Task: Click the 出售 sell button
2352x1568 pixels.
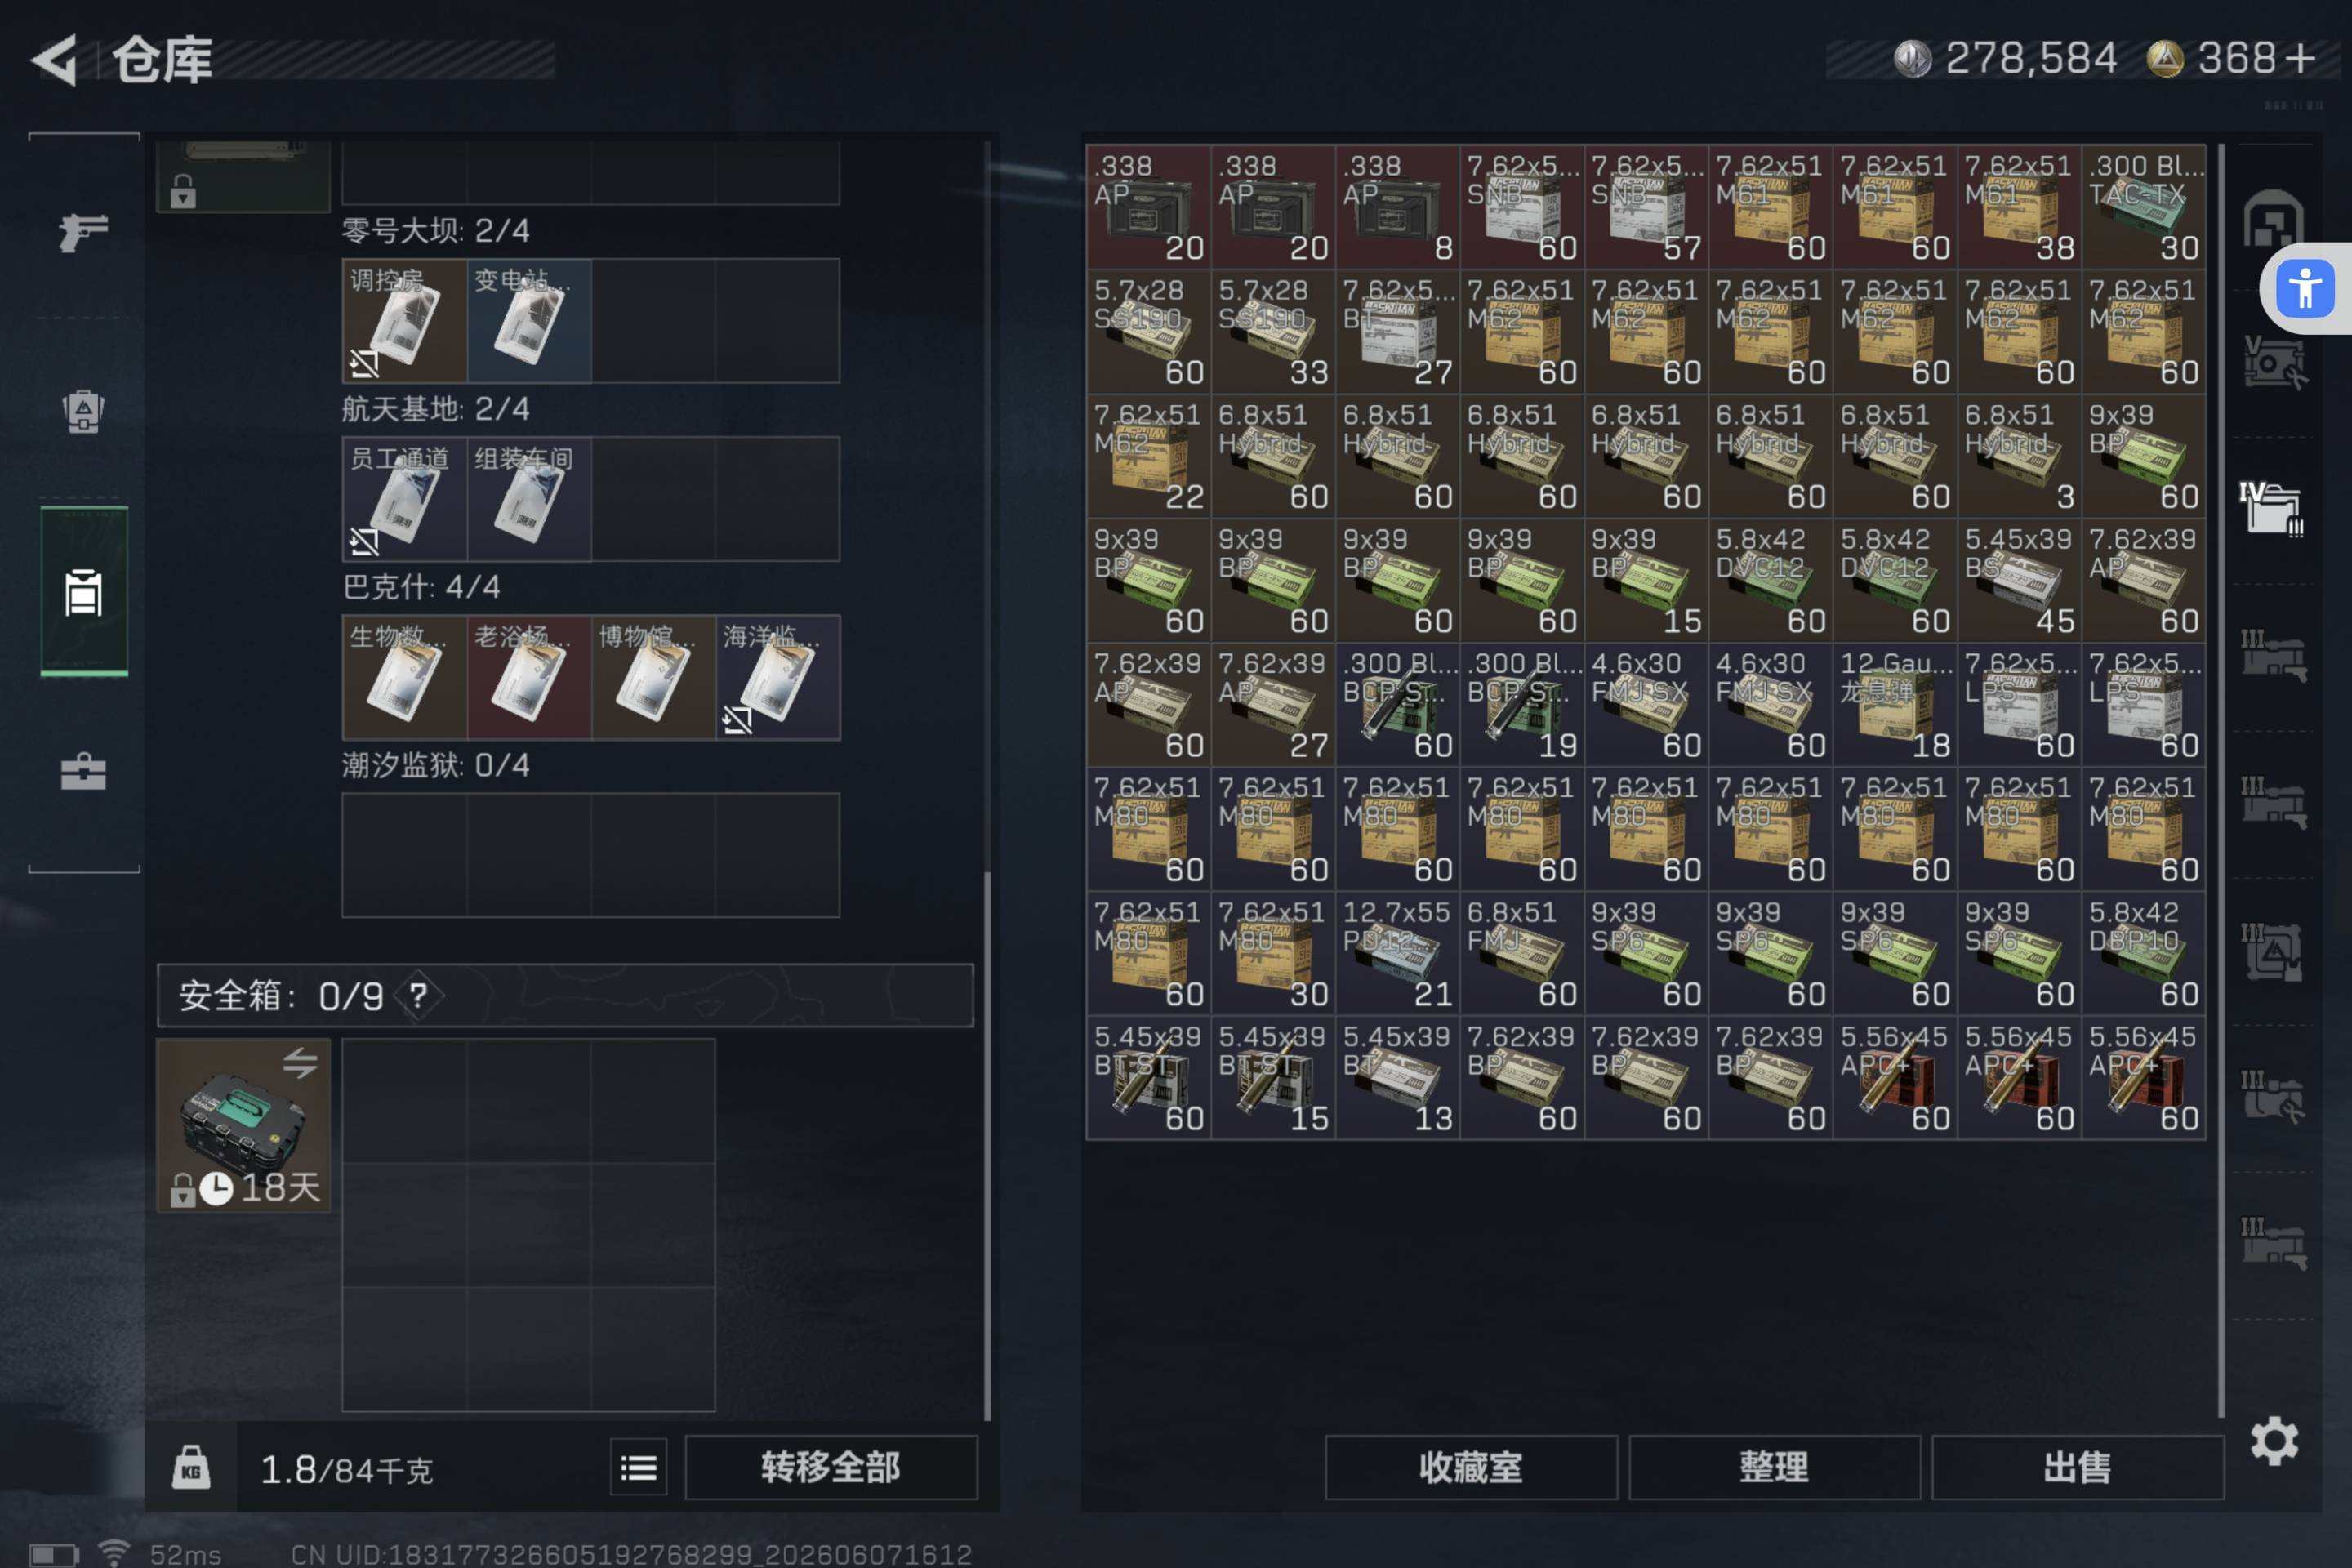Action: (x=2078, y=1467)
